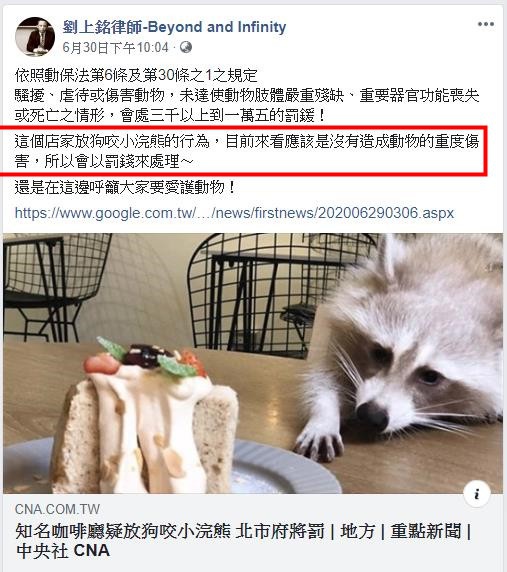Click the page's profile picture avatar
Image resolution: width=507 pixels, height=572 pixels.
pyautogui.click(x=35, y=36)
